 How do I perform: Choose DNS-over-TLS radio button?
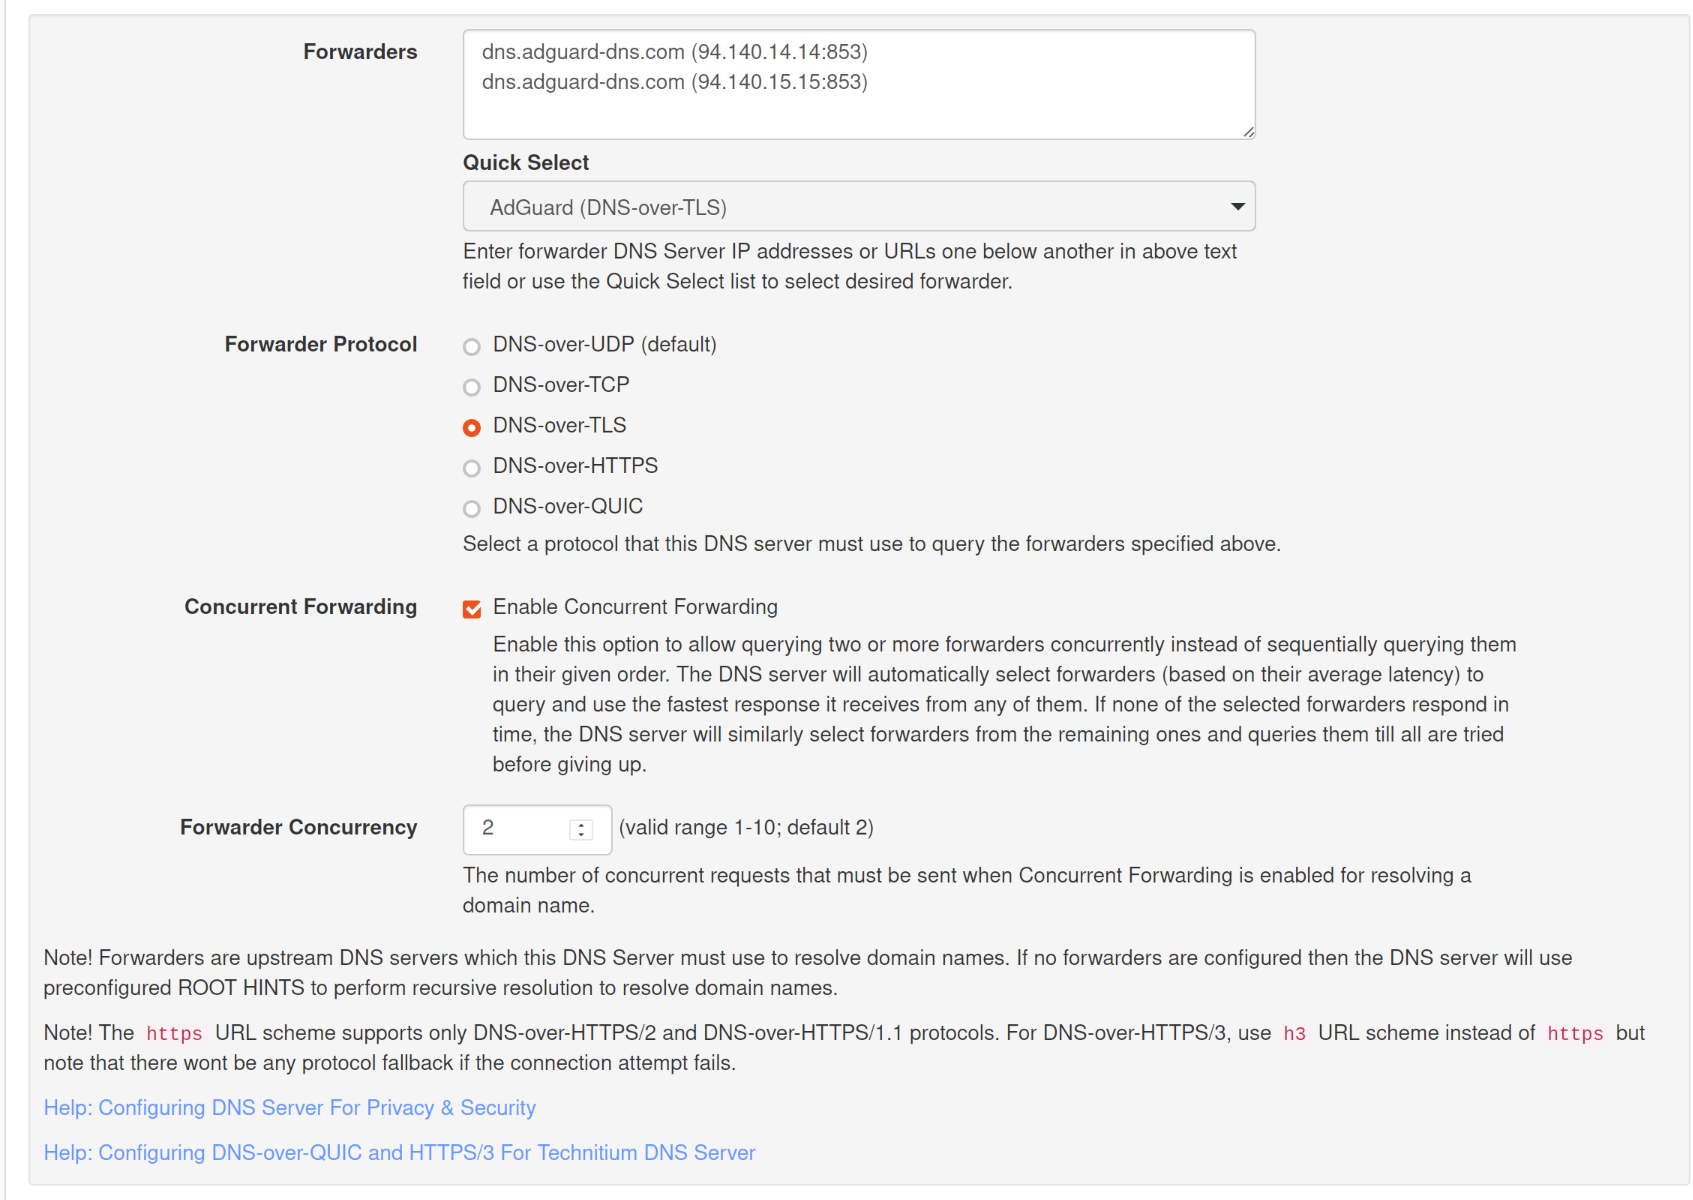pyautogui.click(x=472, y=428)
